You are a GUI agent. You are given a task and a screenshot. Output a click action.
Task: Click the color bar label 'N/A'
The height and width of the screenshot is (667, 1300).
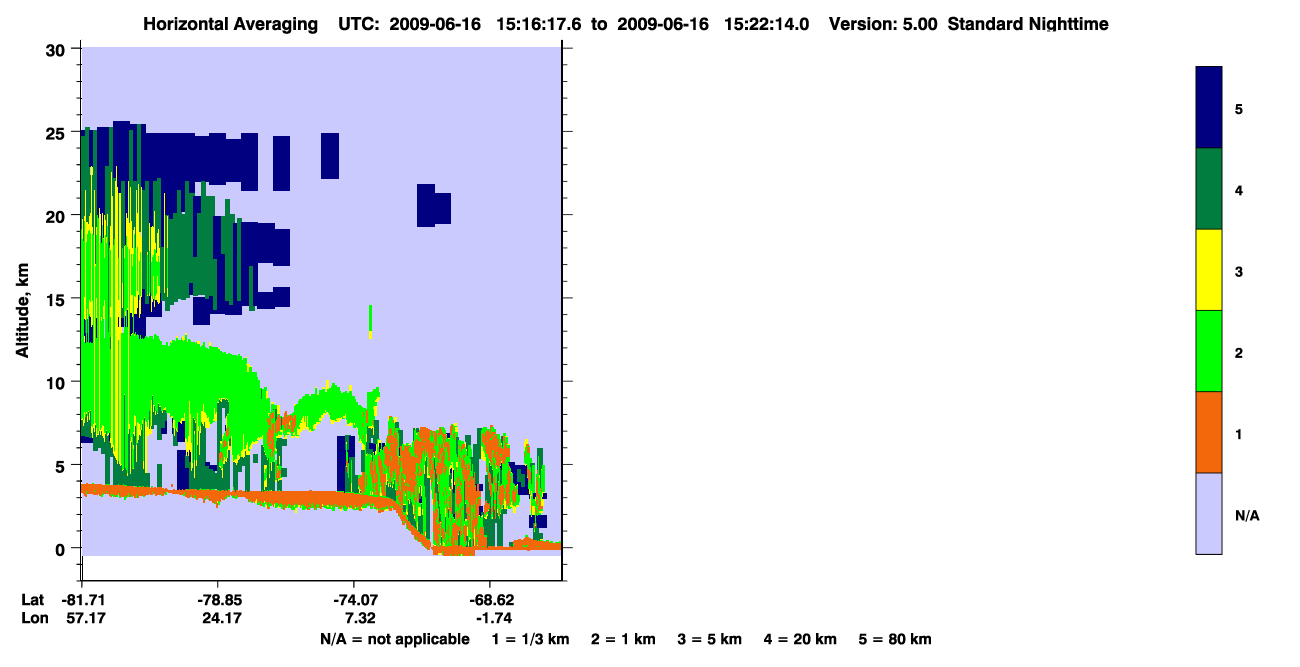pyautogui.click(x=1246, y=516)
